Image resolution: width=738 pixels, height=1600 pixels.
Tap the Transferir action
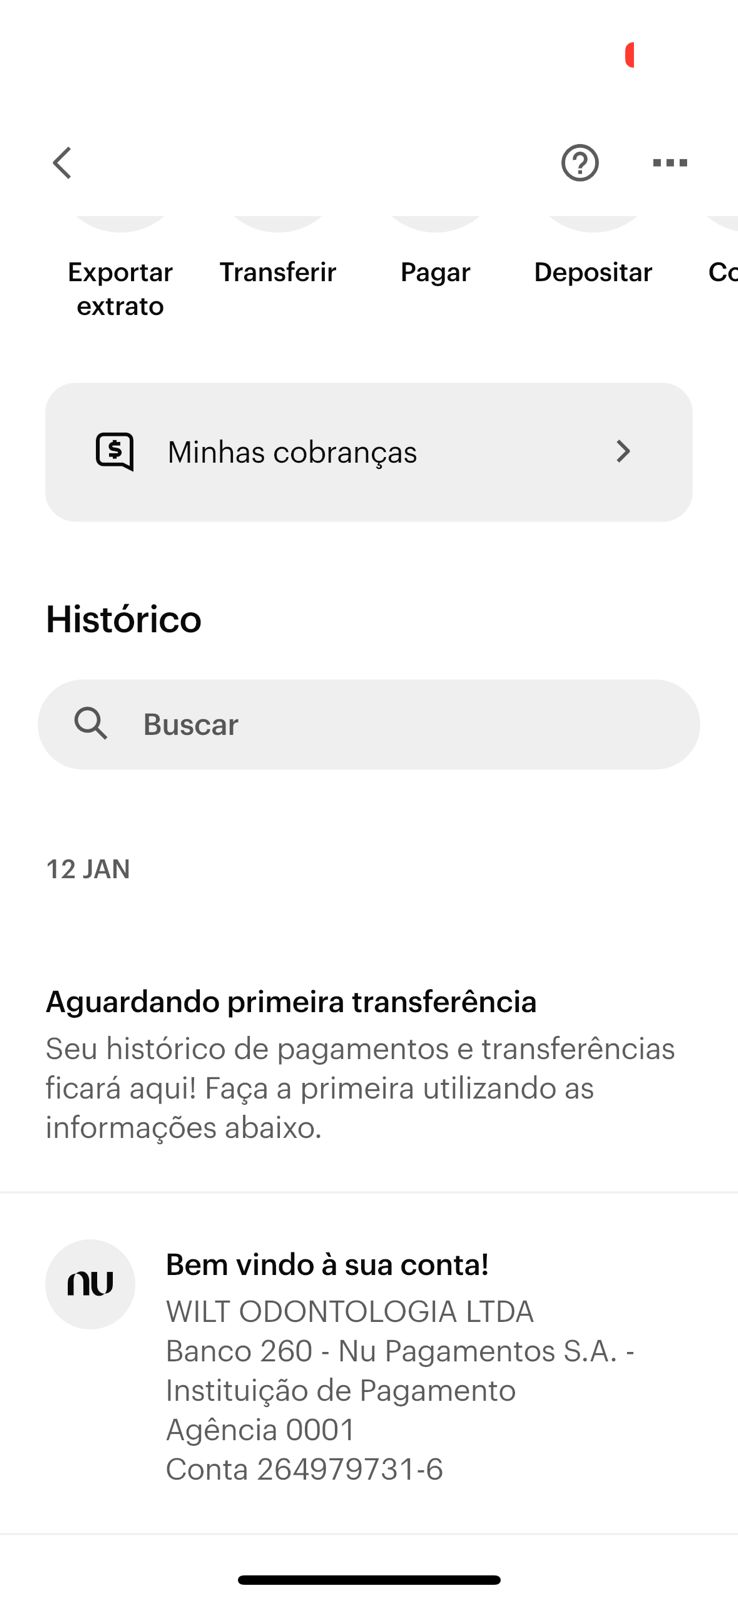(278, 271)
